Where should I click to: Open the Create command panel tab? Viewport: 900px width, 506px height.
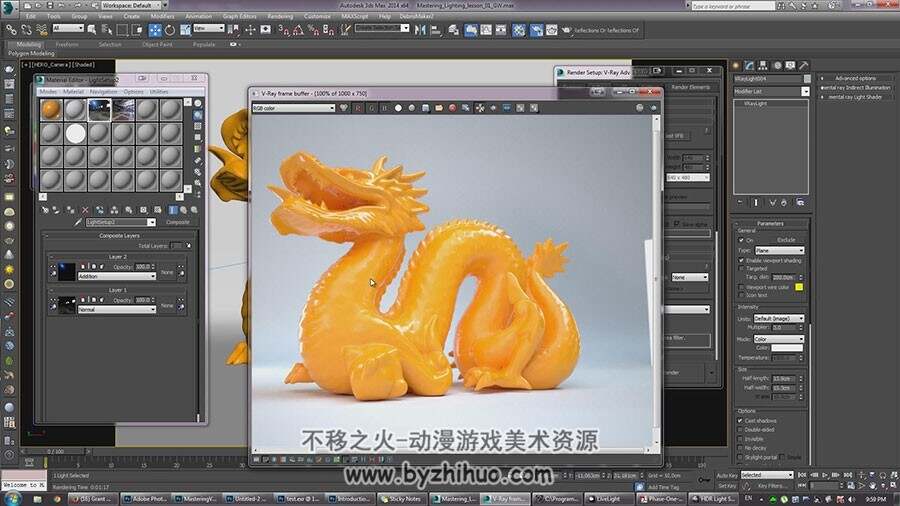click(736, 65)
